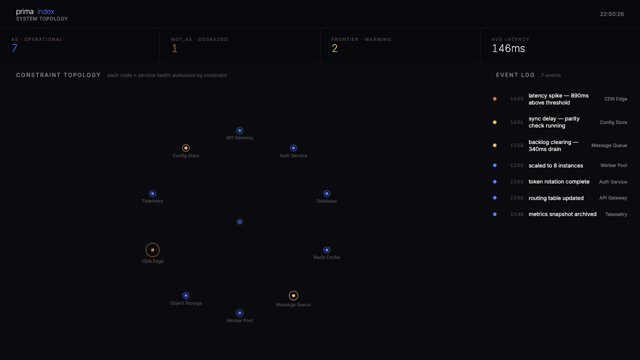Click 'API Gateway' source in event log
This screenshot has height=360, width=640.
point(613,198)
